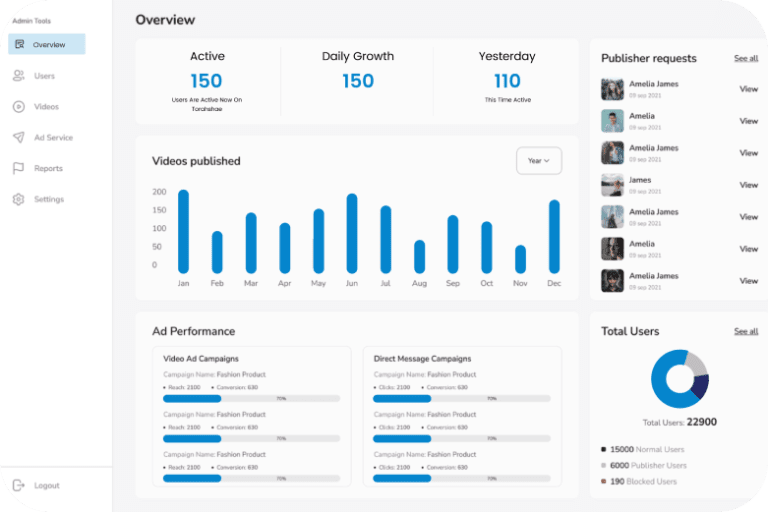Click See all in Publisher requests
This screenshot has height=512, width=768.
[x=746, y=58]
